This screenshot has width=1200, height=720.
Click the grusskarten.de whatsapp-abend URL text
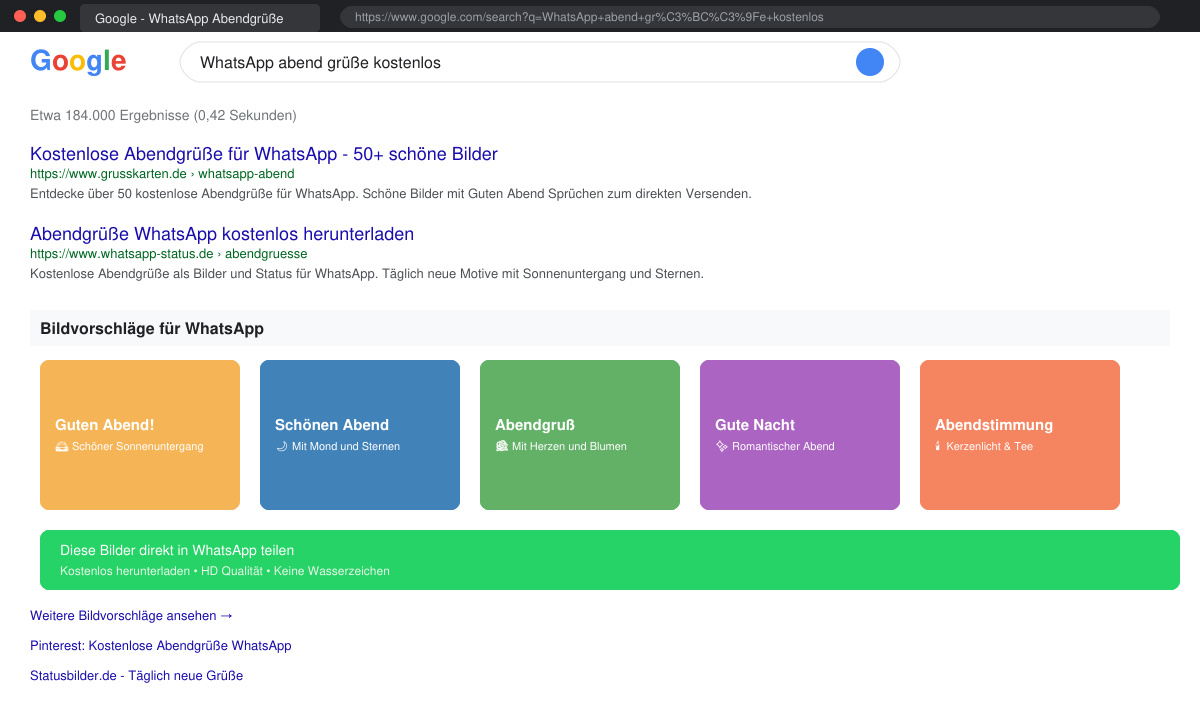tap(162, 174)
